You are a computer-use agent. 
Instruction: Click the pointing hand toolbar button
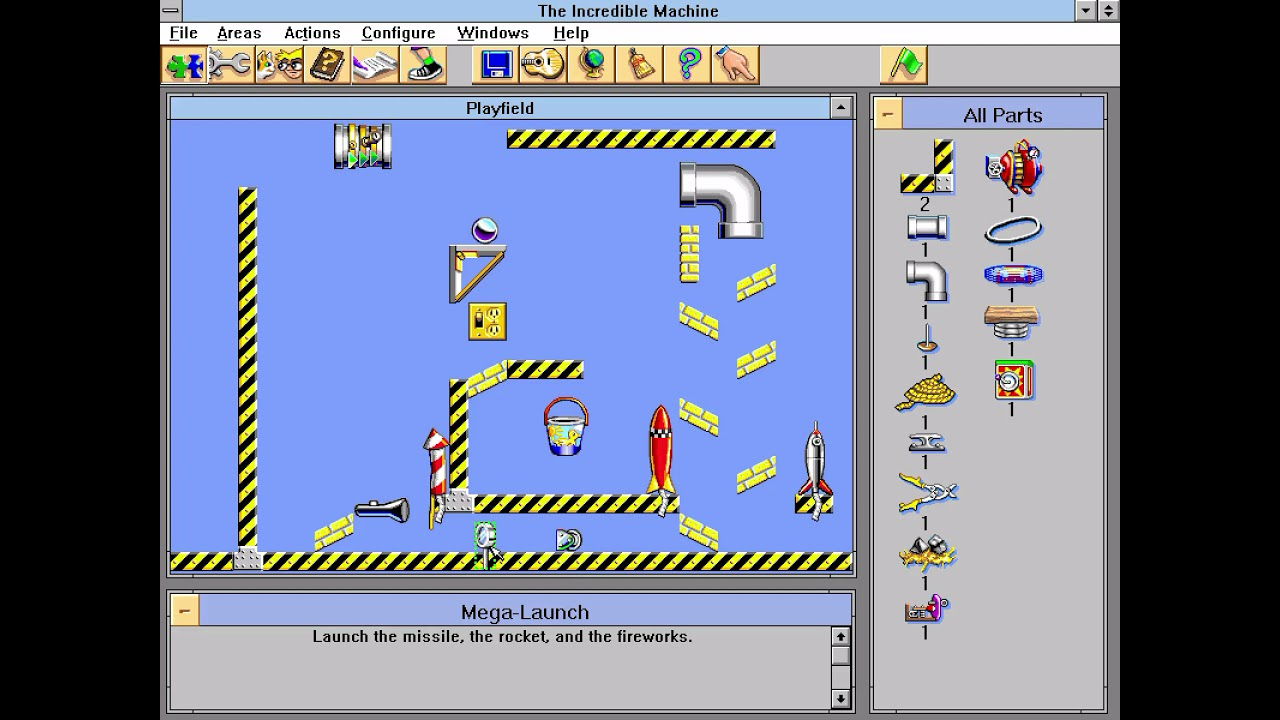coord(735,65)
